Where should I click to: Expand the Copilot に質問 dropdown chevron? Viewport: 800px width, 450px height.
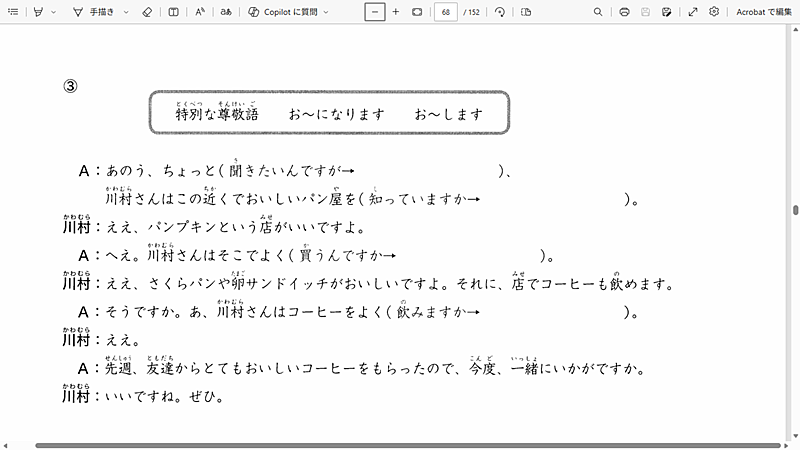[326, 12]
